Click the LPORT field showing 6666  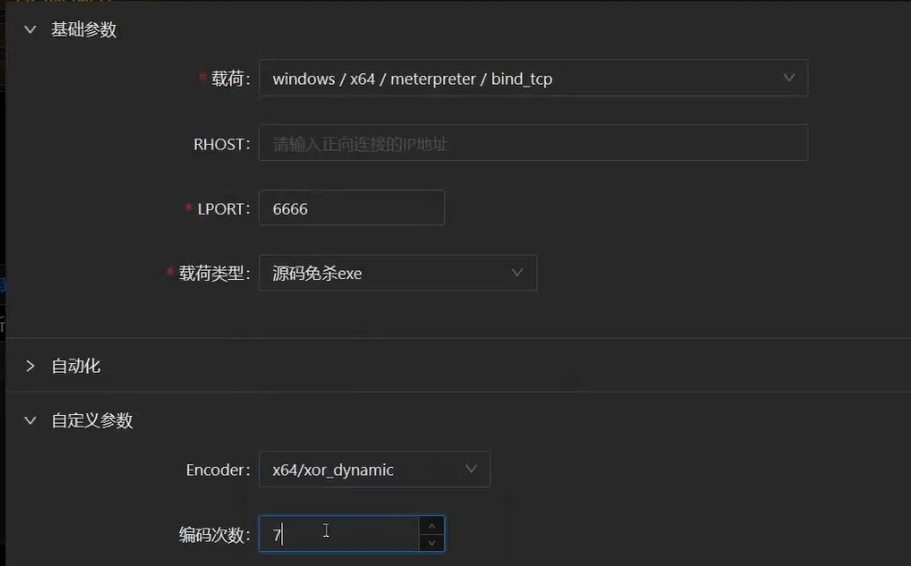pyautogui.click(x=351, y=209)
